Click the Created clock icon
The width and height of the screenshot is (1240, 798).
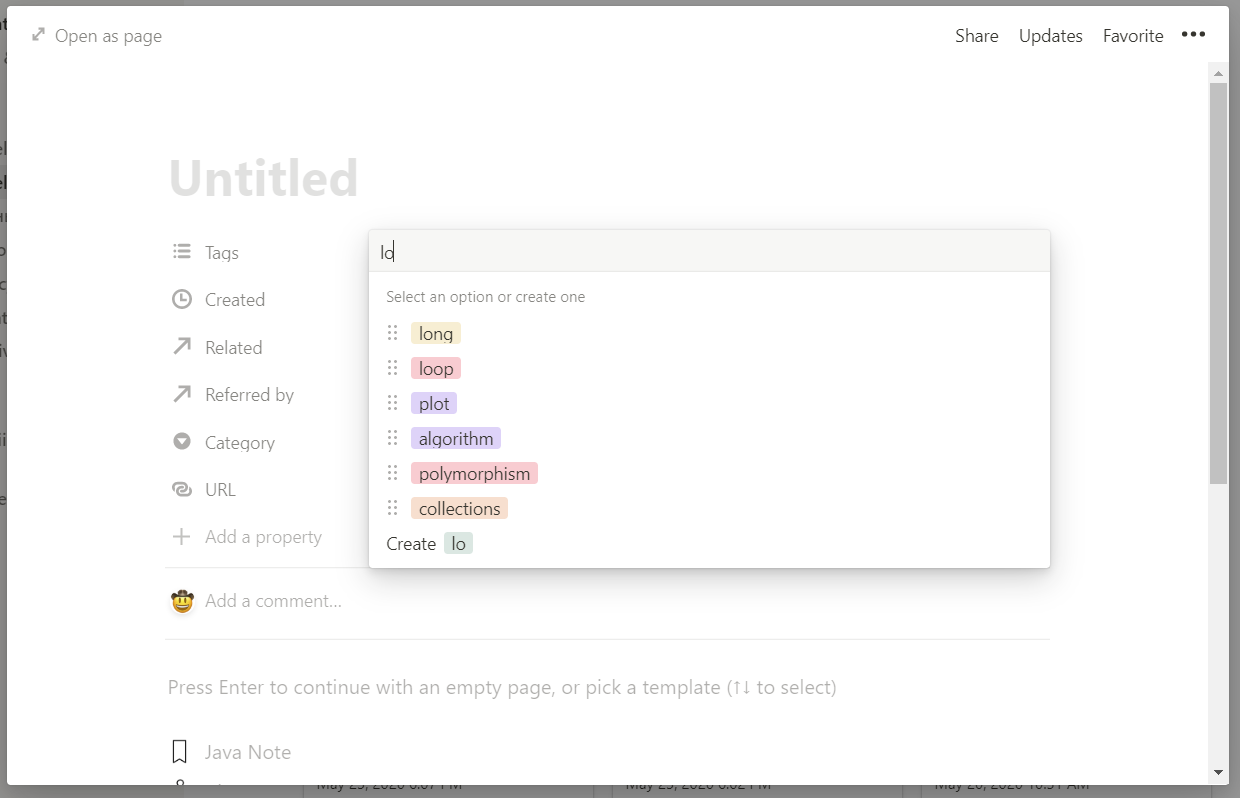pos(181,299)
